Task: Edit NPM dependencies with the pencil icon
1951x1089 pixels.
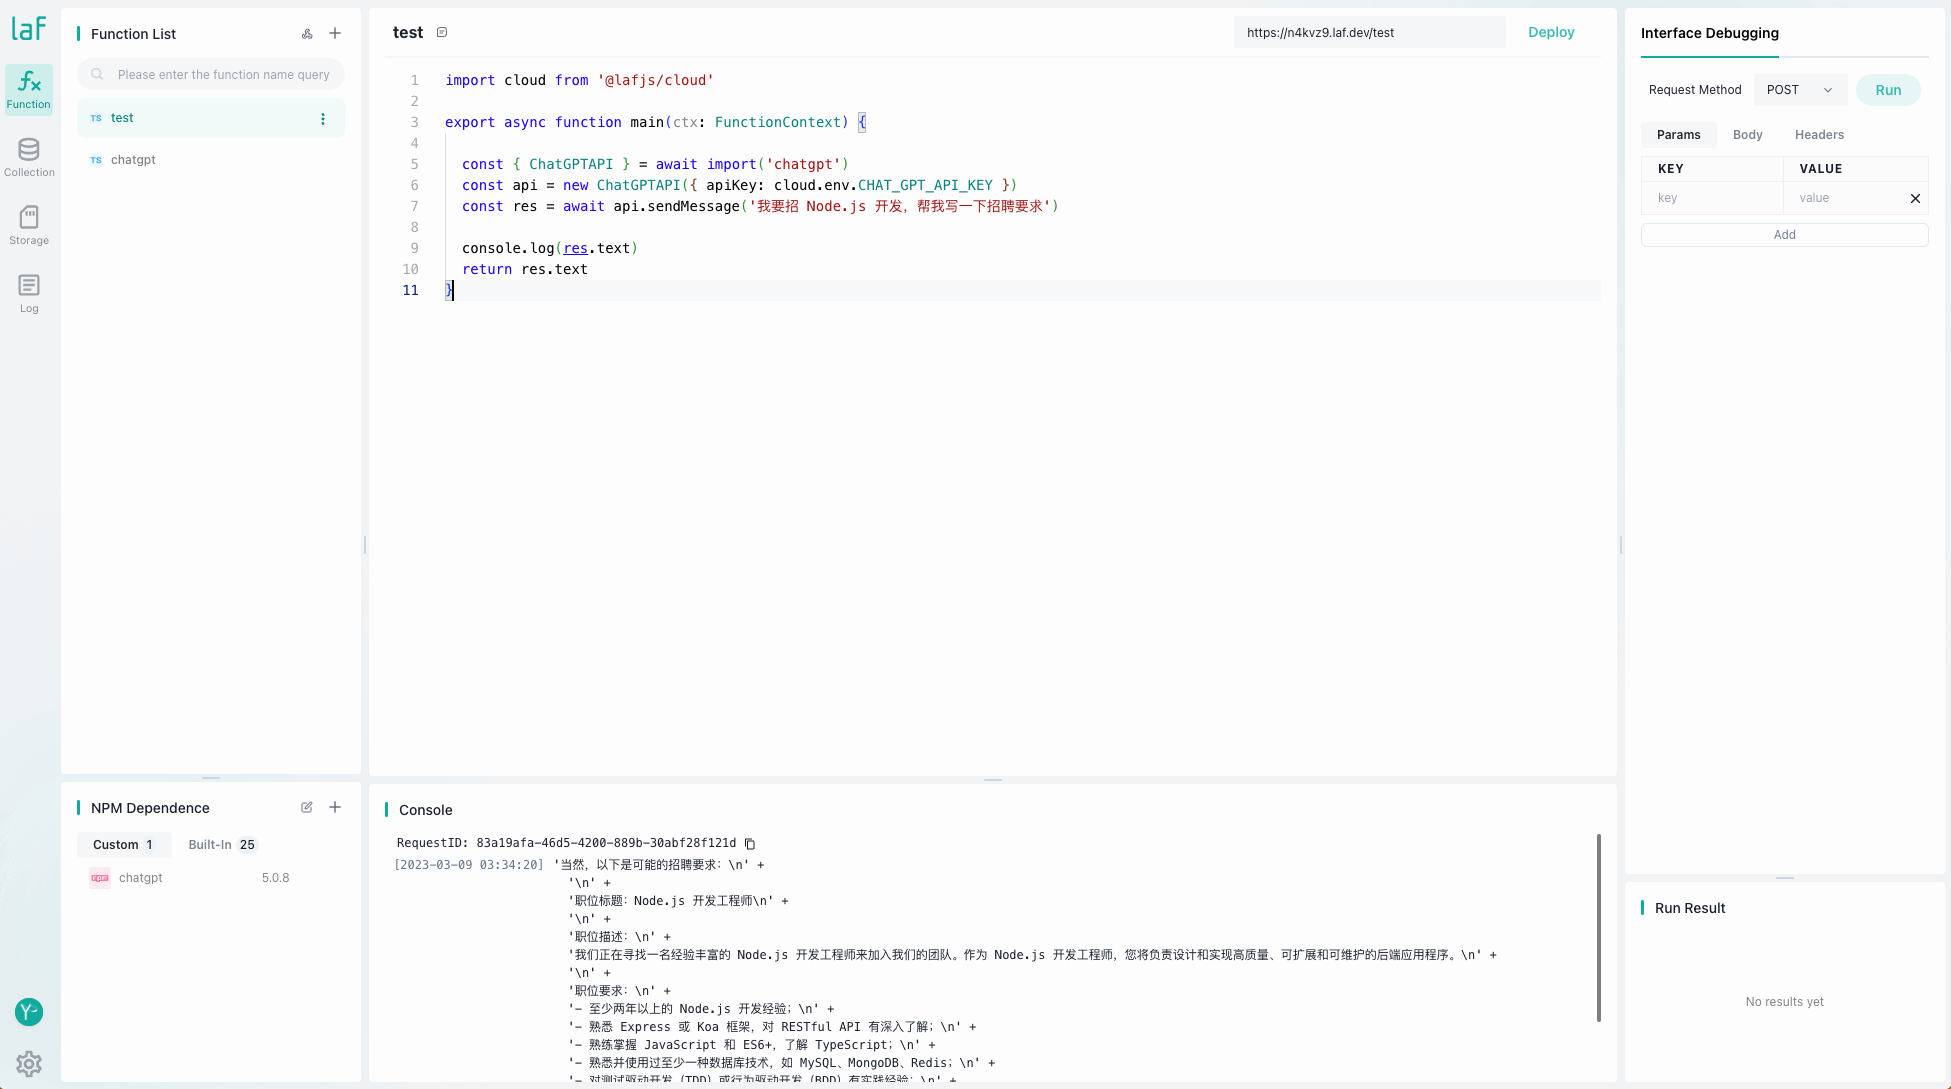Action: pyautogui.click(x=307, y=807)
